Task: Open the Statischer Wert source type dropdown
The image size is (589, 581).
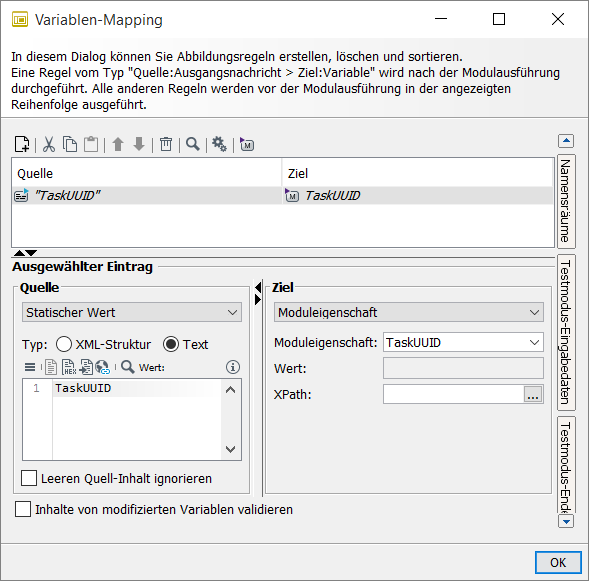Action: [x=132, y=312]
